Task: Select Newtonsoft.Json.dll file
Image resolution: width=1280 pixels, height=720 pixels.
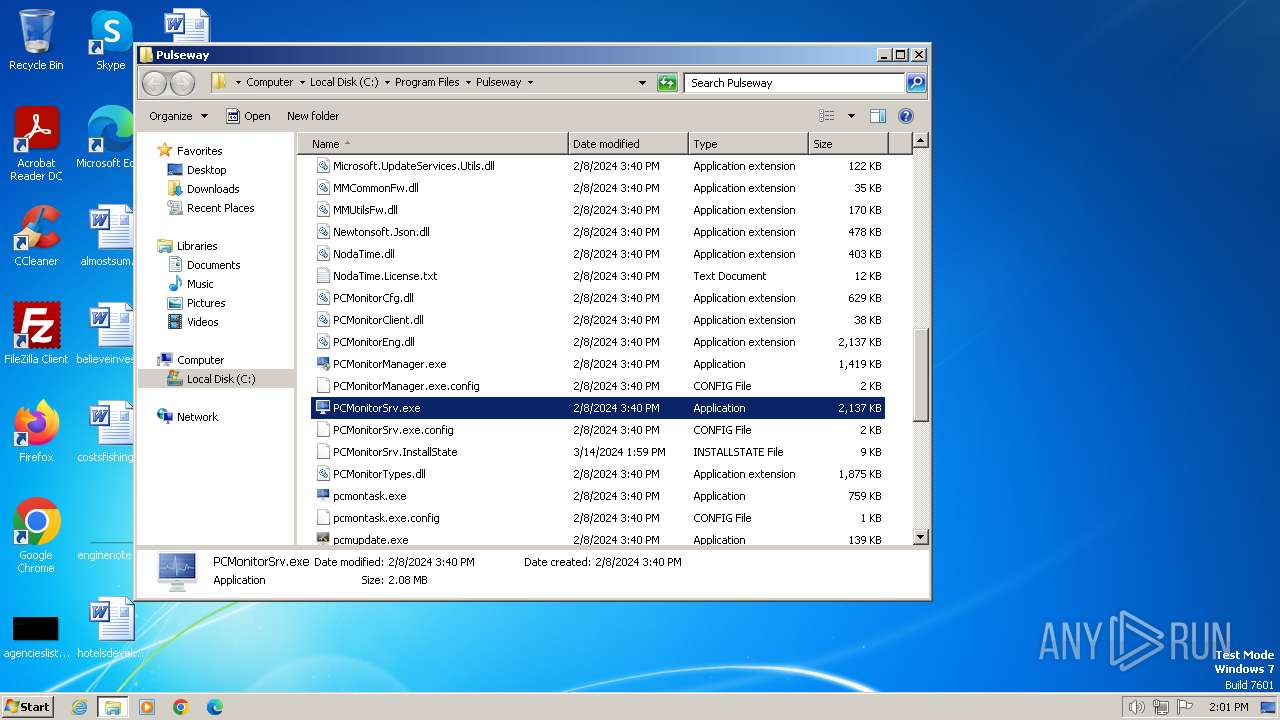Action: pos(598,232)
